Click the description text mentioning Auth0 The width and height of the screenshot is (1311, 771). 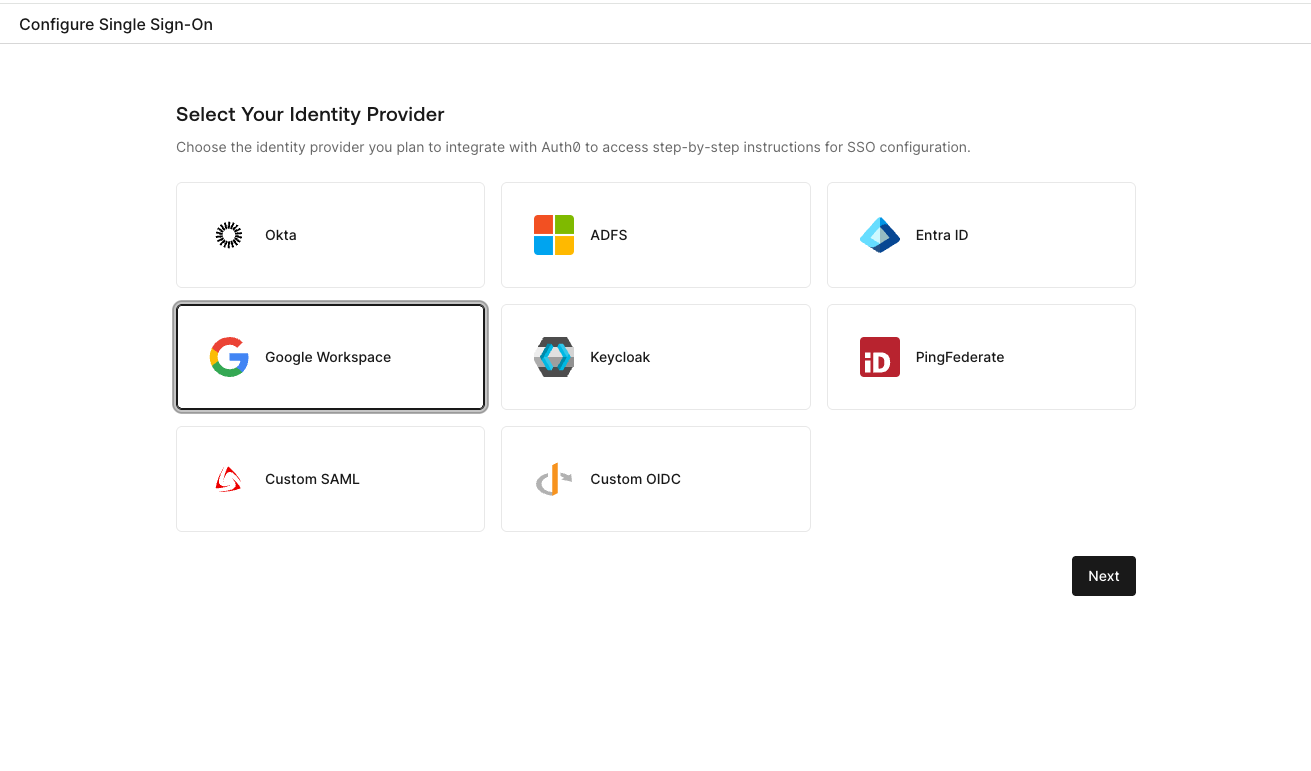pyautogui.click(x=573, y=147)
